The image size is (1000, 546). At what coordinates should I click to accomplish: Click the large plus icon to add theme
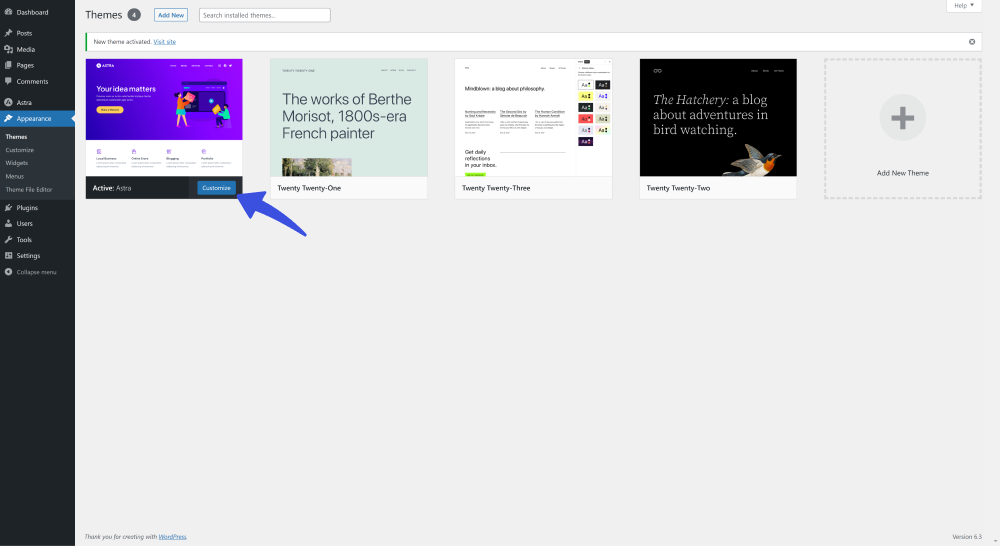coord(902,118)
